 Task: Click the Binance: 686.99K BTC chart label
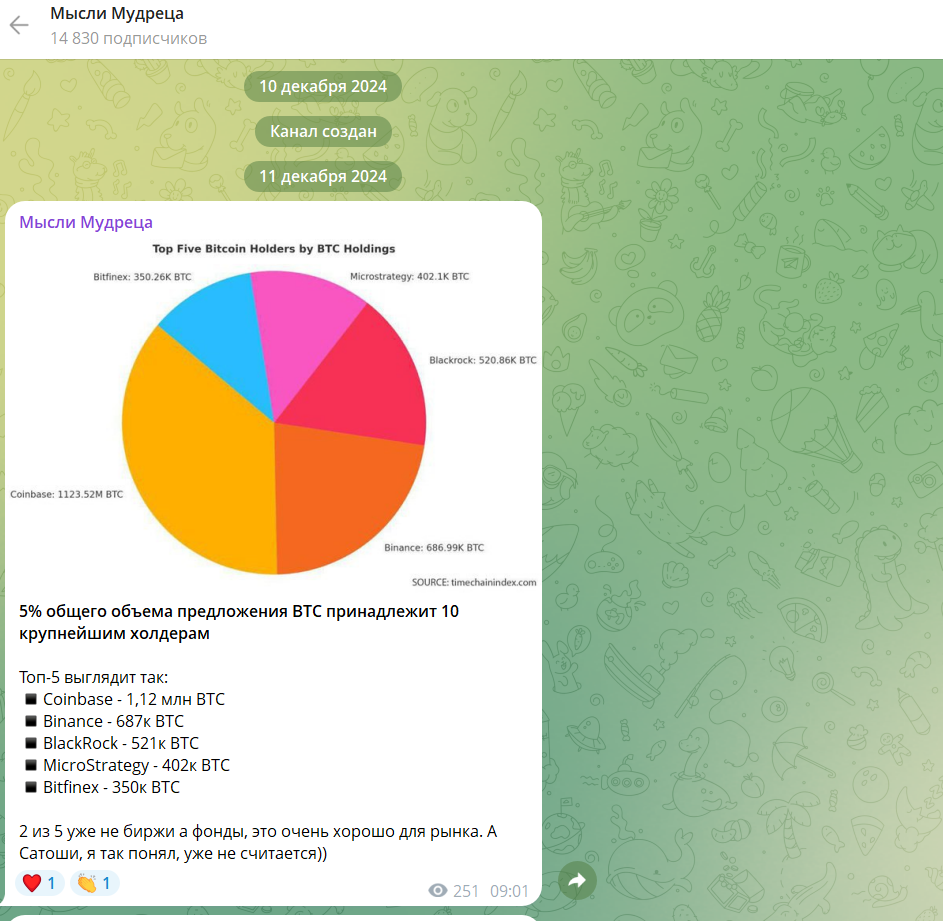click(x=434, y=547)
